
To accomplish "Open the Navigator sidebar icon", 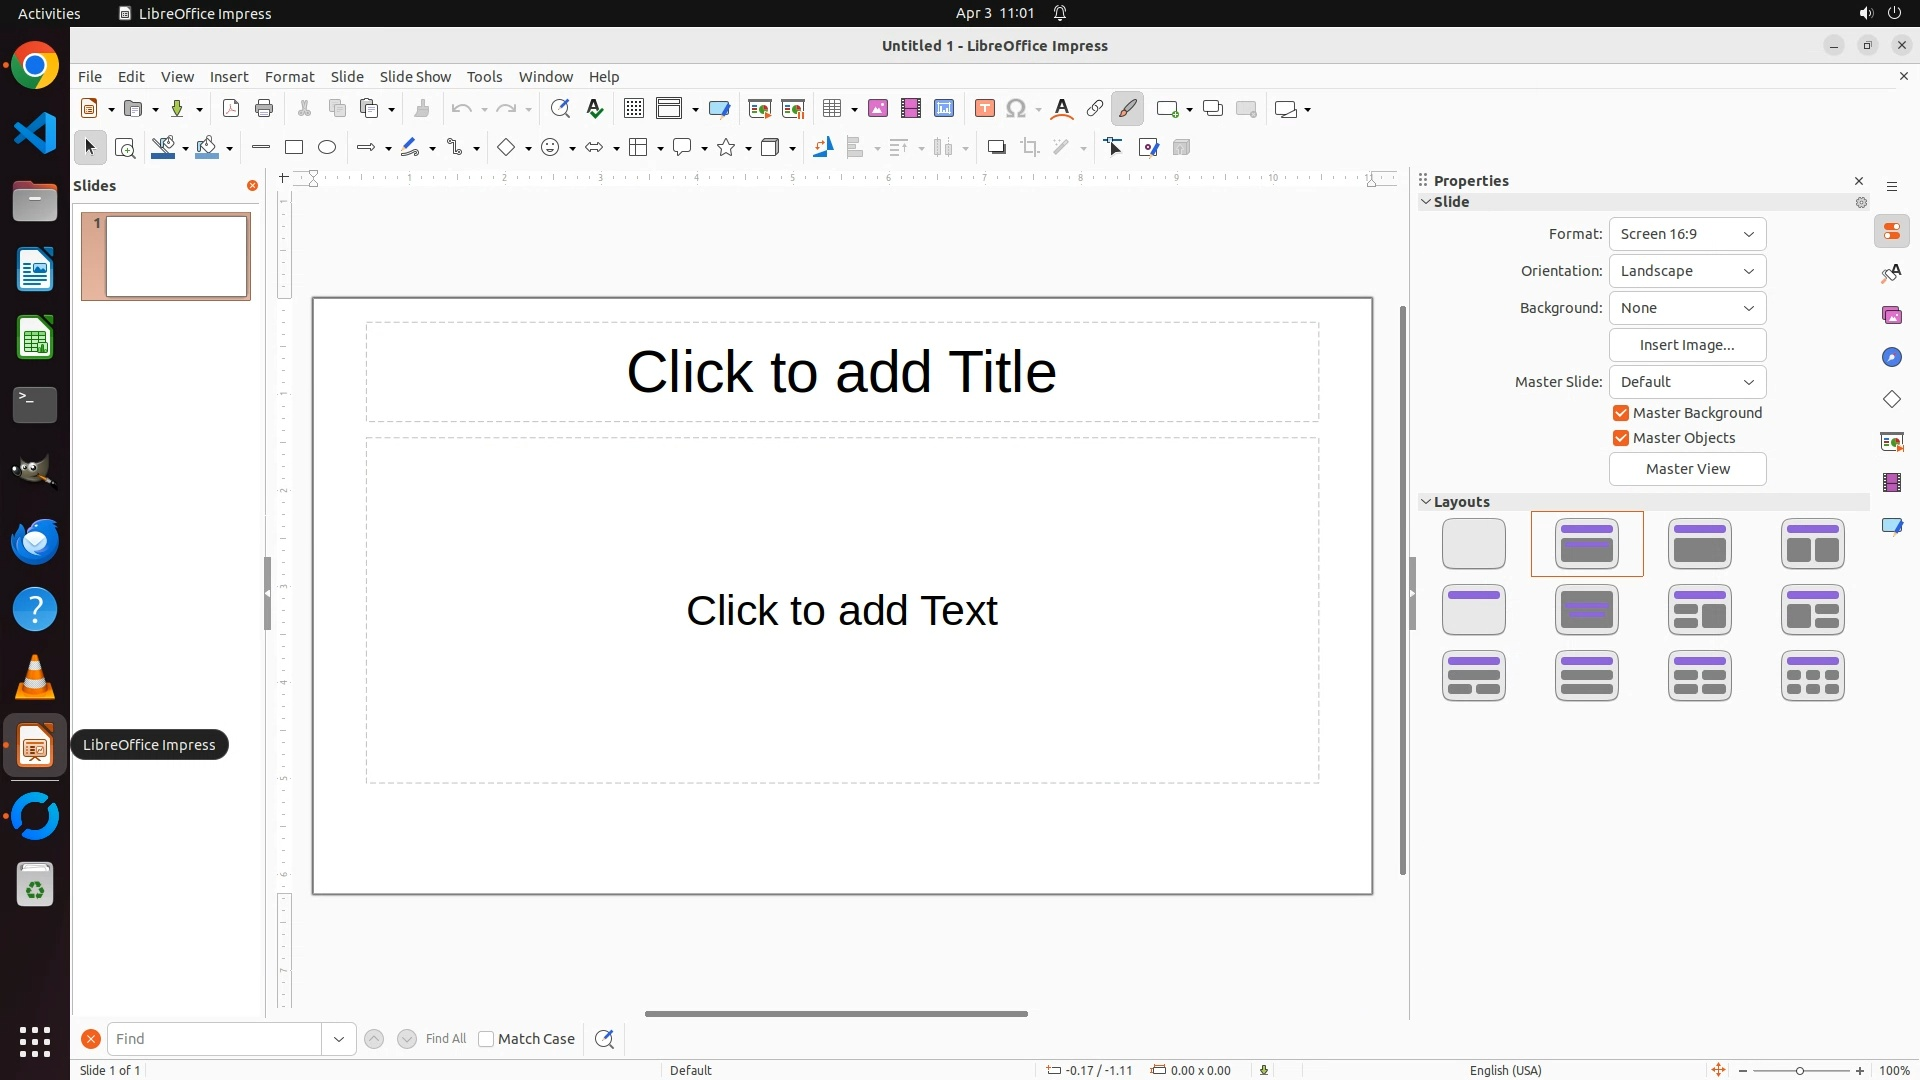I will [x=1892, y=358].
